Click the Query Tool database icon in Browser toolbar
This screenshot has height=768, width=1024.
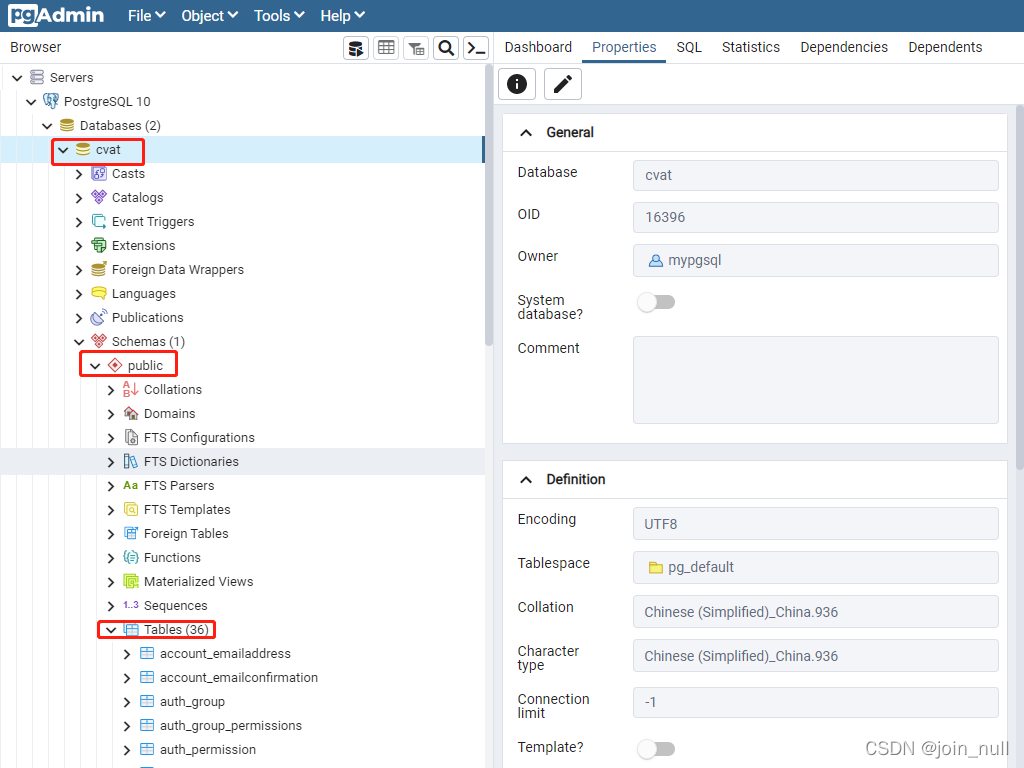point(356,48)
